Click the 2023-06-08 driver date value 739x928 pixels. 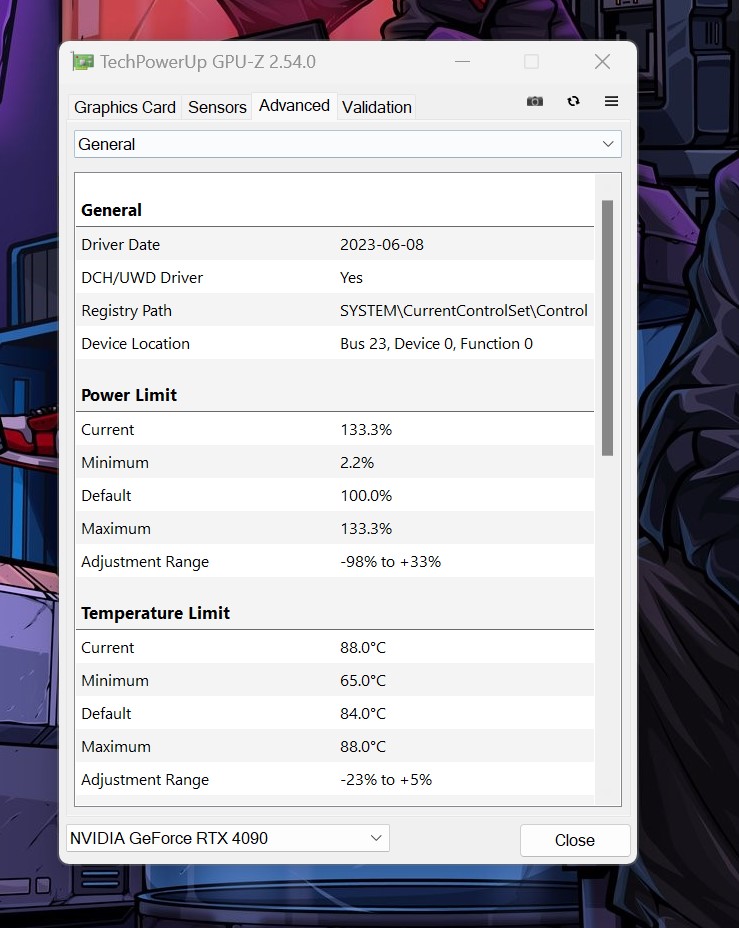pos(382,244)
